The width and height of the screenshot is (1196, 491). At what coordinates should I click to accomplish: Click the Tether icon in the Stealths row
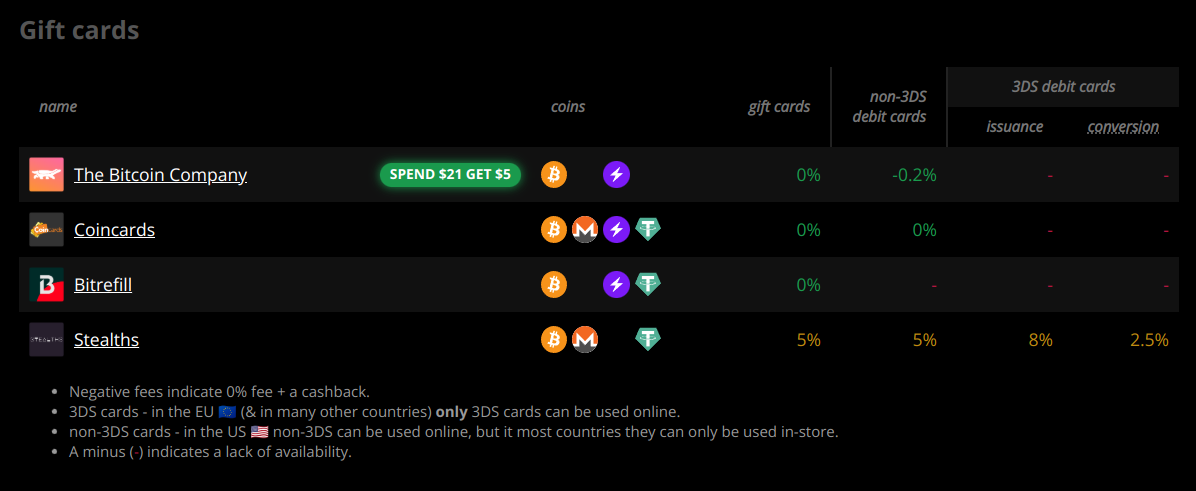click(x=648, y=339)
